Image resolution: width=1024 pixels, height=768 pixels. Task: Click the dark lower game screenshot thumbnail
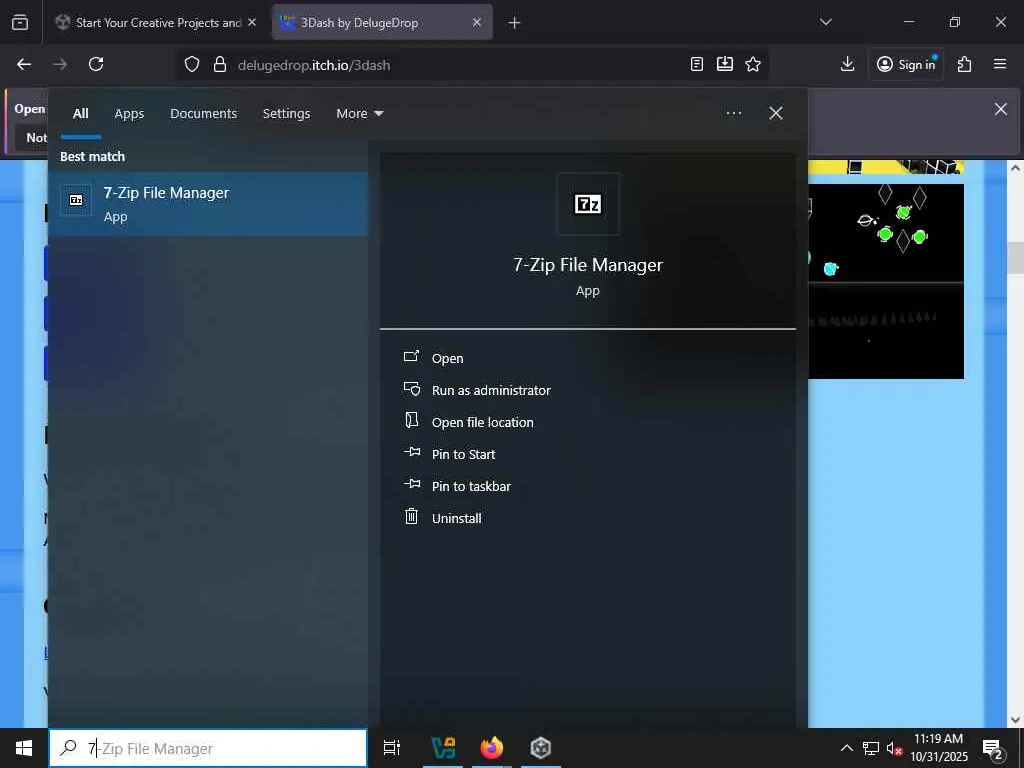pyautogui.click(x=886, y=331)
